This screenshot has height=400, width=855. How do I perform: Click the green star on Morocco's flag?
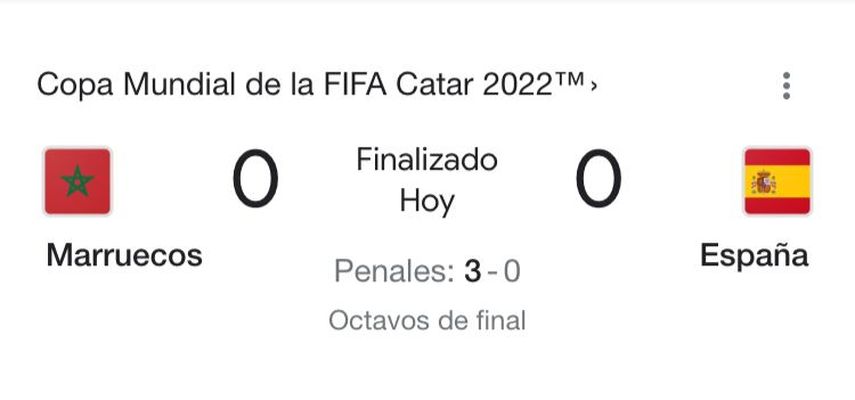coord(77,182)
